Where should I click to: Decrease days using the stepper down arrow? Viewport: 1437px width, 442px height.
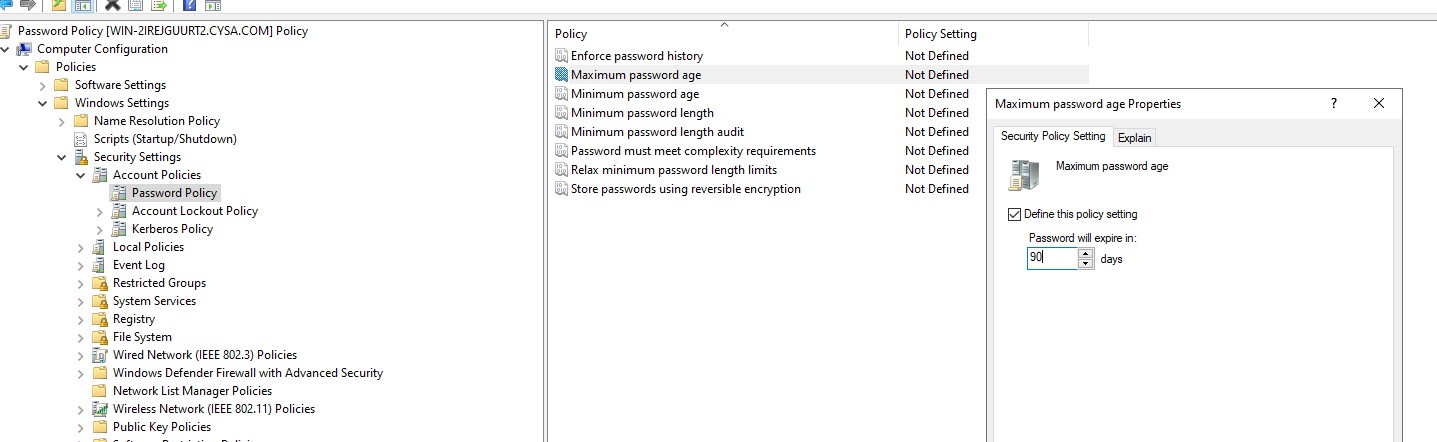1086,264
